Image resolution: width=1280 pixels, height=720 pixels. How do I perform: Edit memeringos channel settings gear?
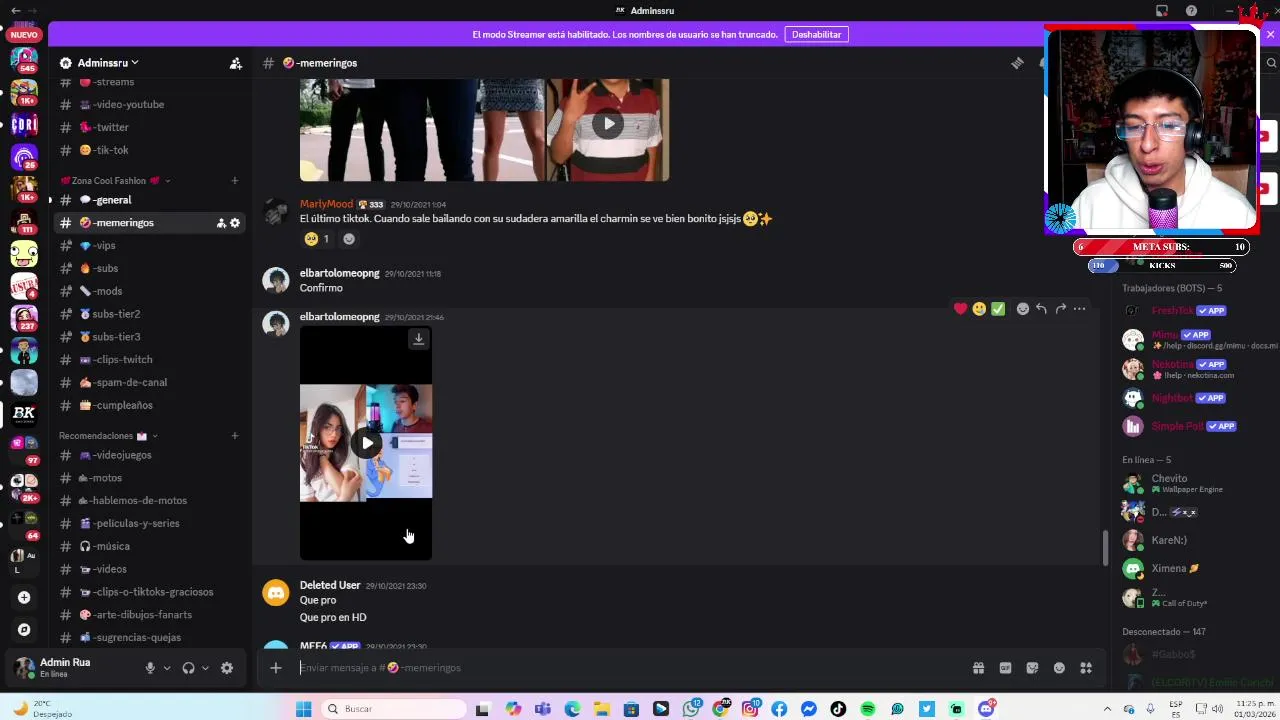click(x=235, y=223)
